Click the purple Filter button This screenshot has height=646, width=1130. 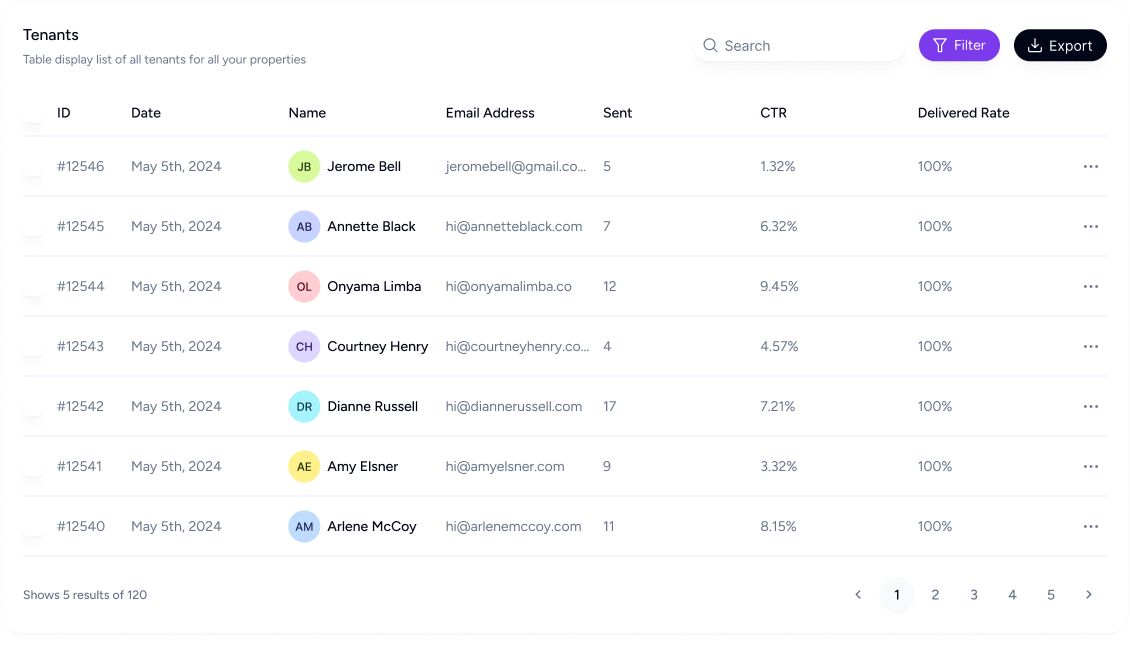(x=959, y=45)
